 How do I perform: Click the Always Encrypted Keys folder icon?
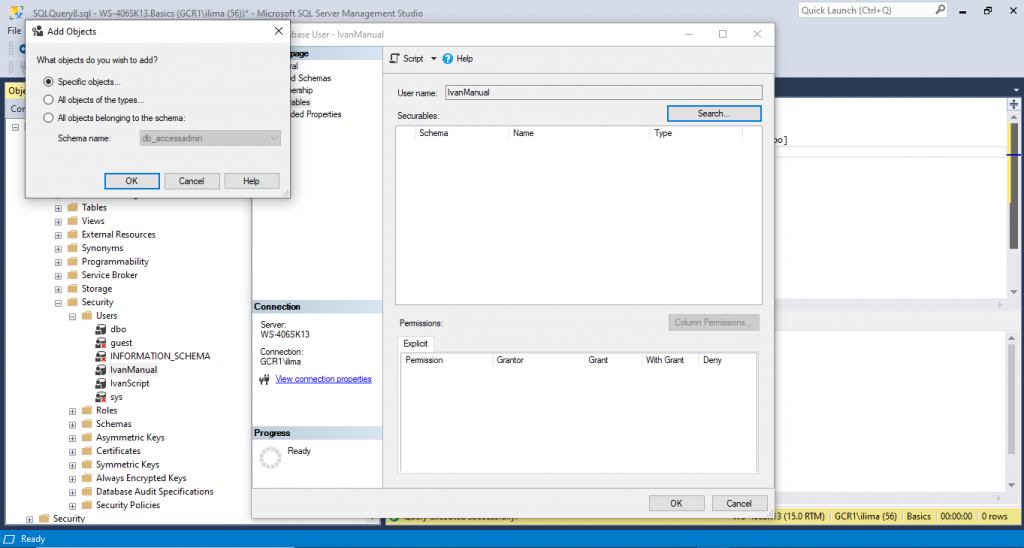(87, 478)
